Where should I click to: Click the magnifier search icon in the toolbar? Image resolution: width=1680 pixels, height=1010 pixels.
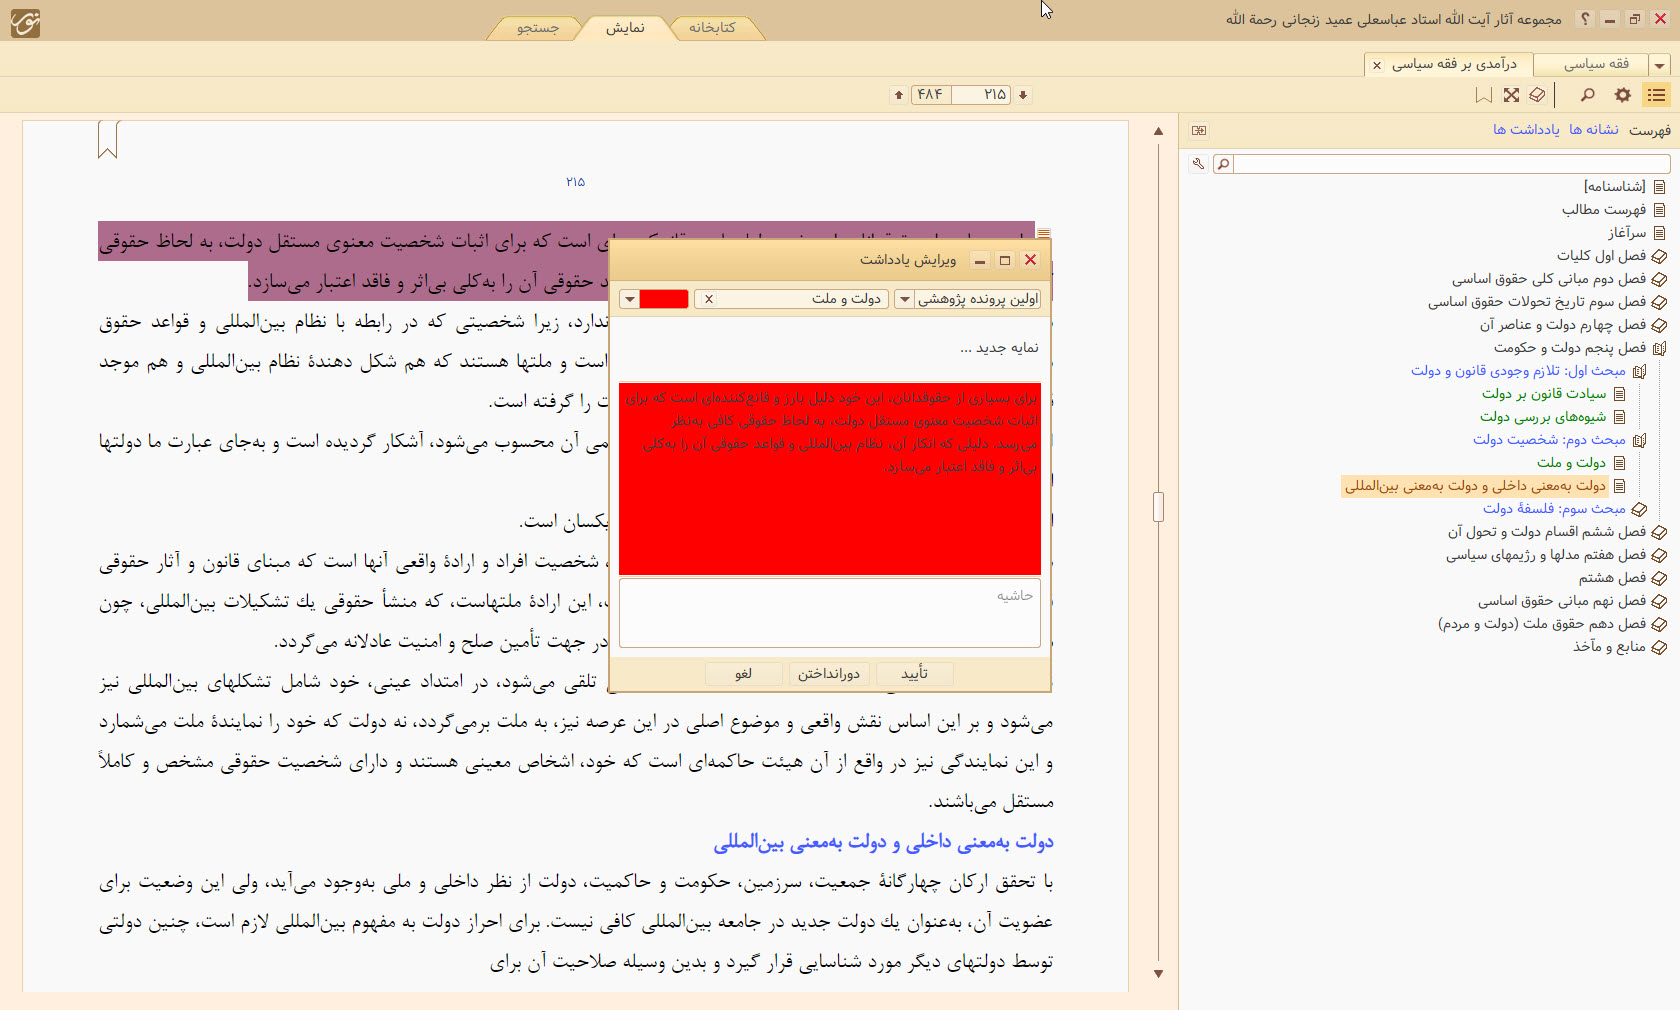coord(1587,95)
